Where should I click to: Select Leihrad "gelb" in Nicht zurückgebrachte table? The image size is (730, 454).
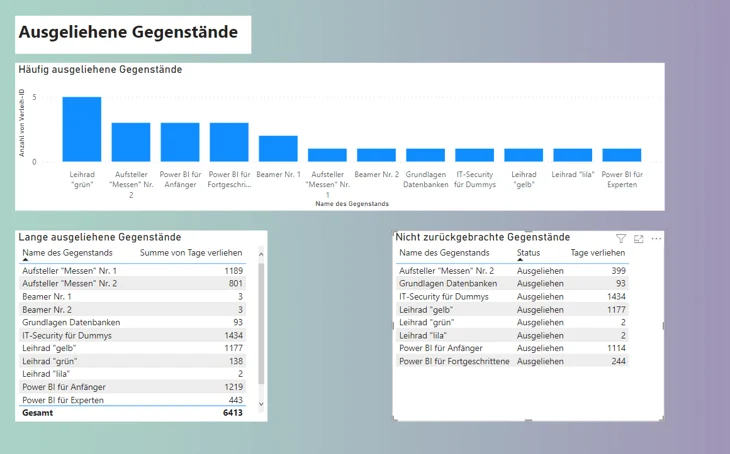(426, 310)
